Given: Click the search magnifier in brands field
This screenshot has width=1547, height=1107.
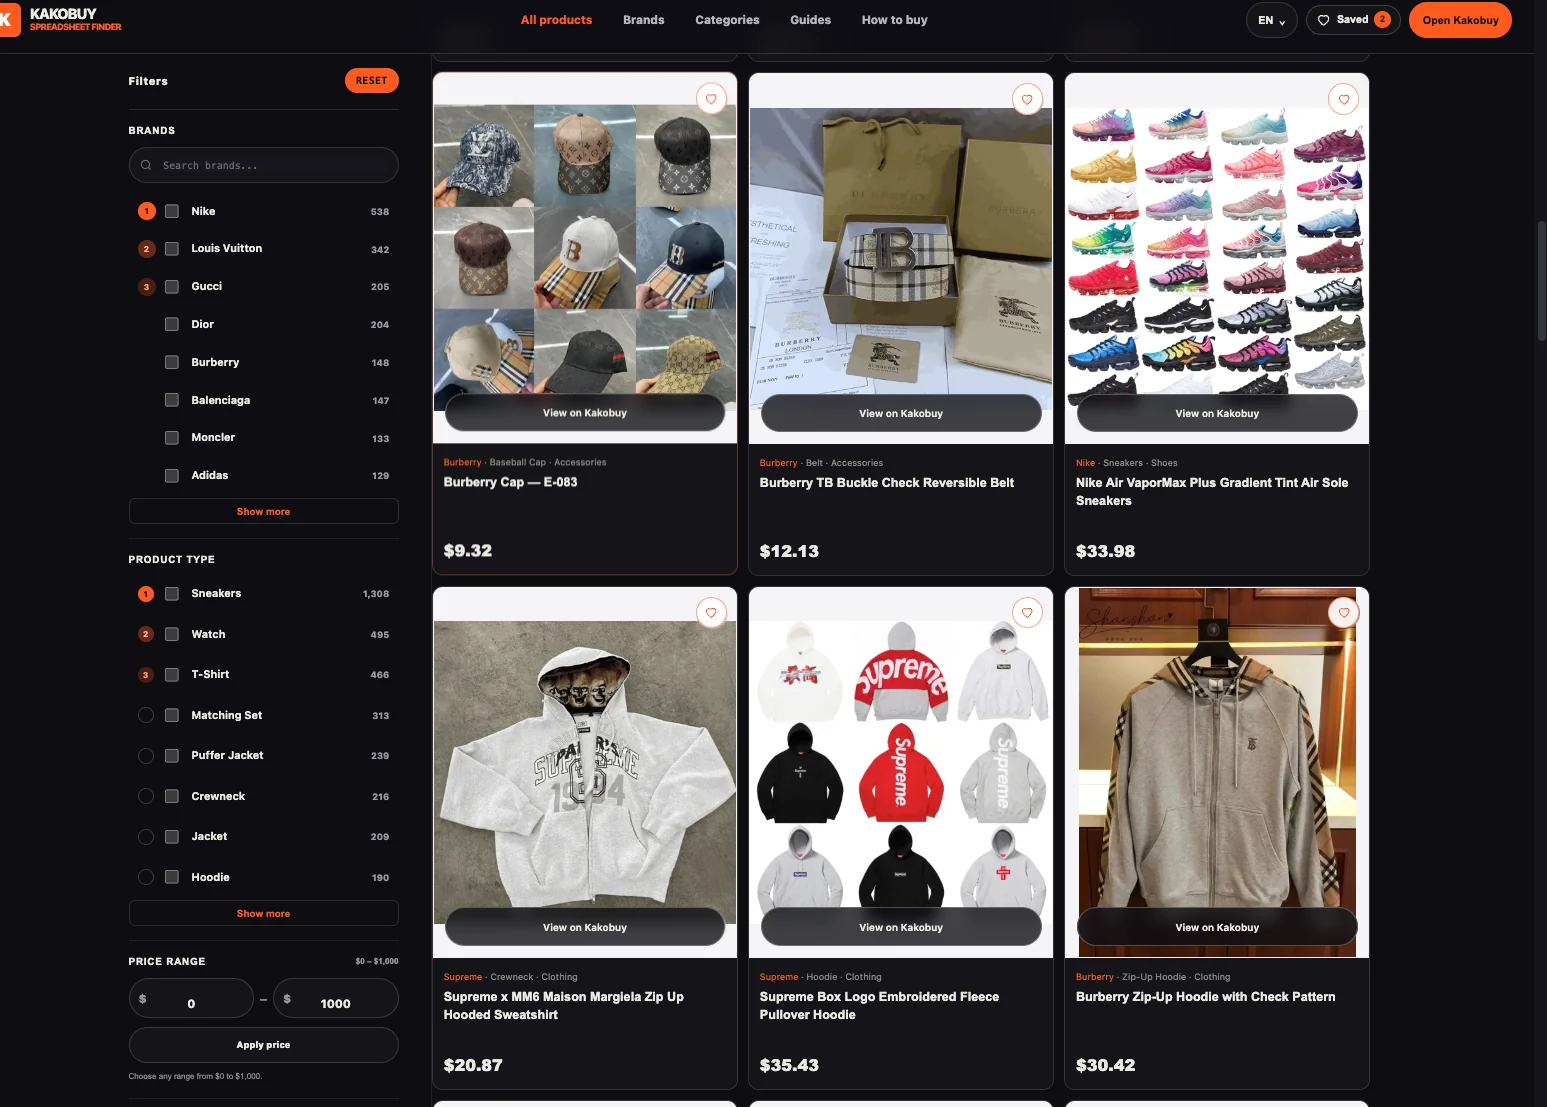Looking at the screenshot, I should [146, 165].
